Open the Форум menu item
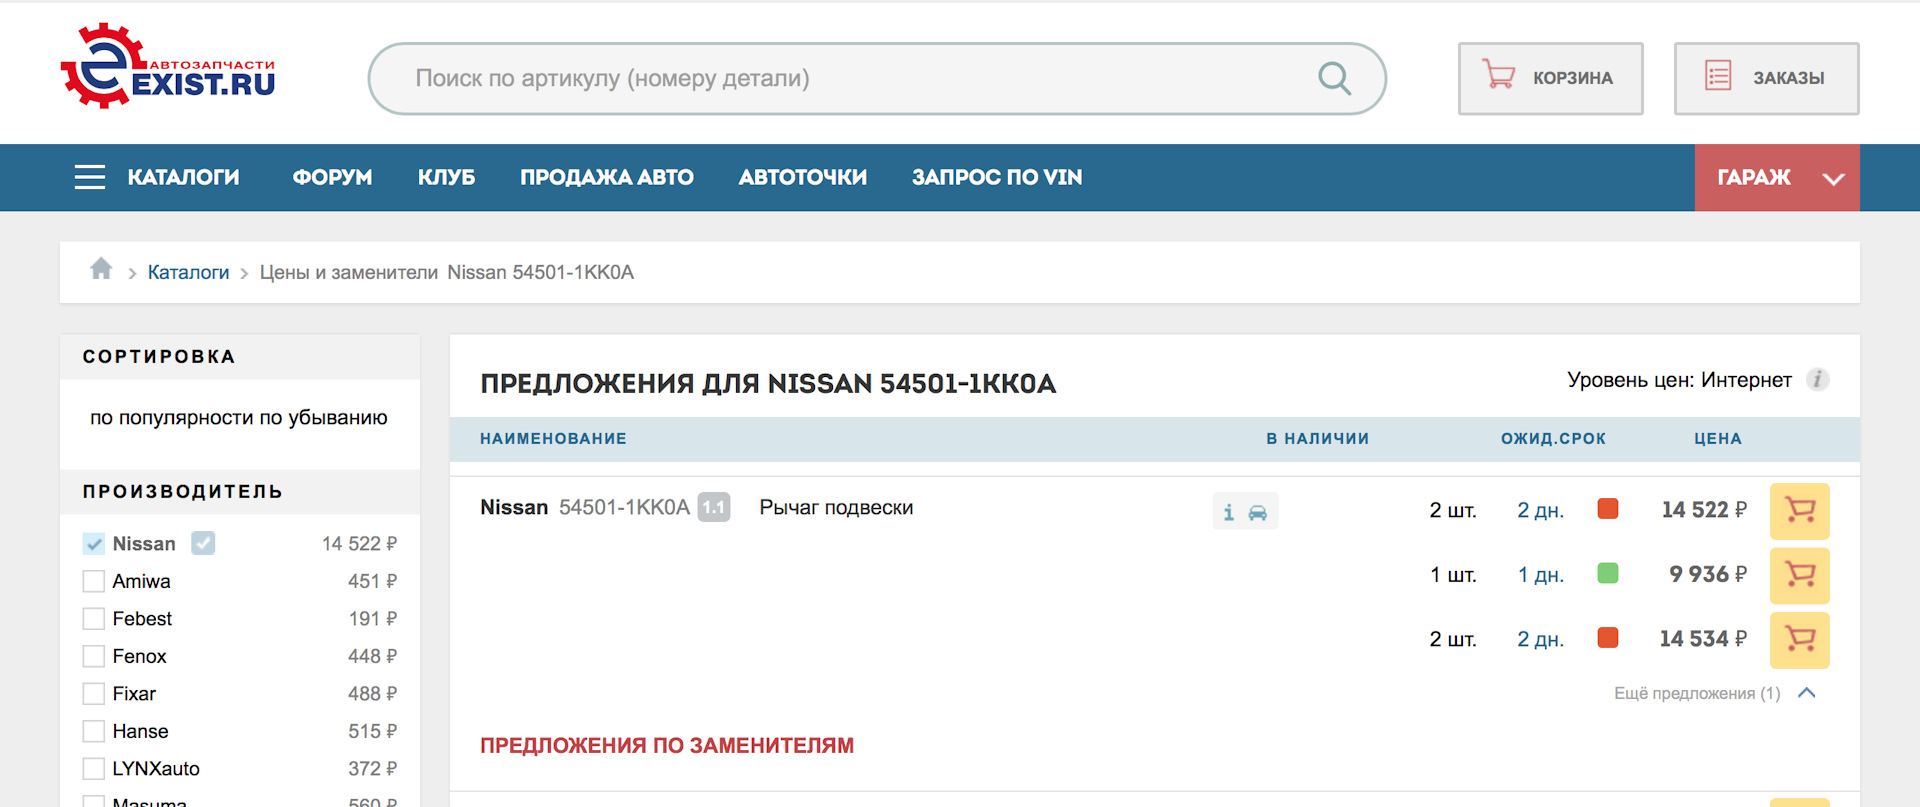The width and height of the screenshot is (1920, 807). 332,177
